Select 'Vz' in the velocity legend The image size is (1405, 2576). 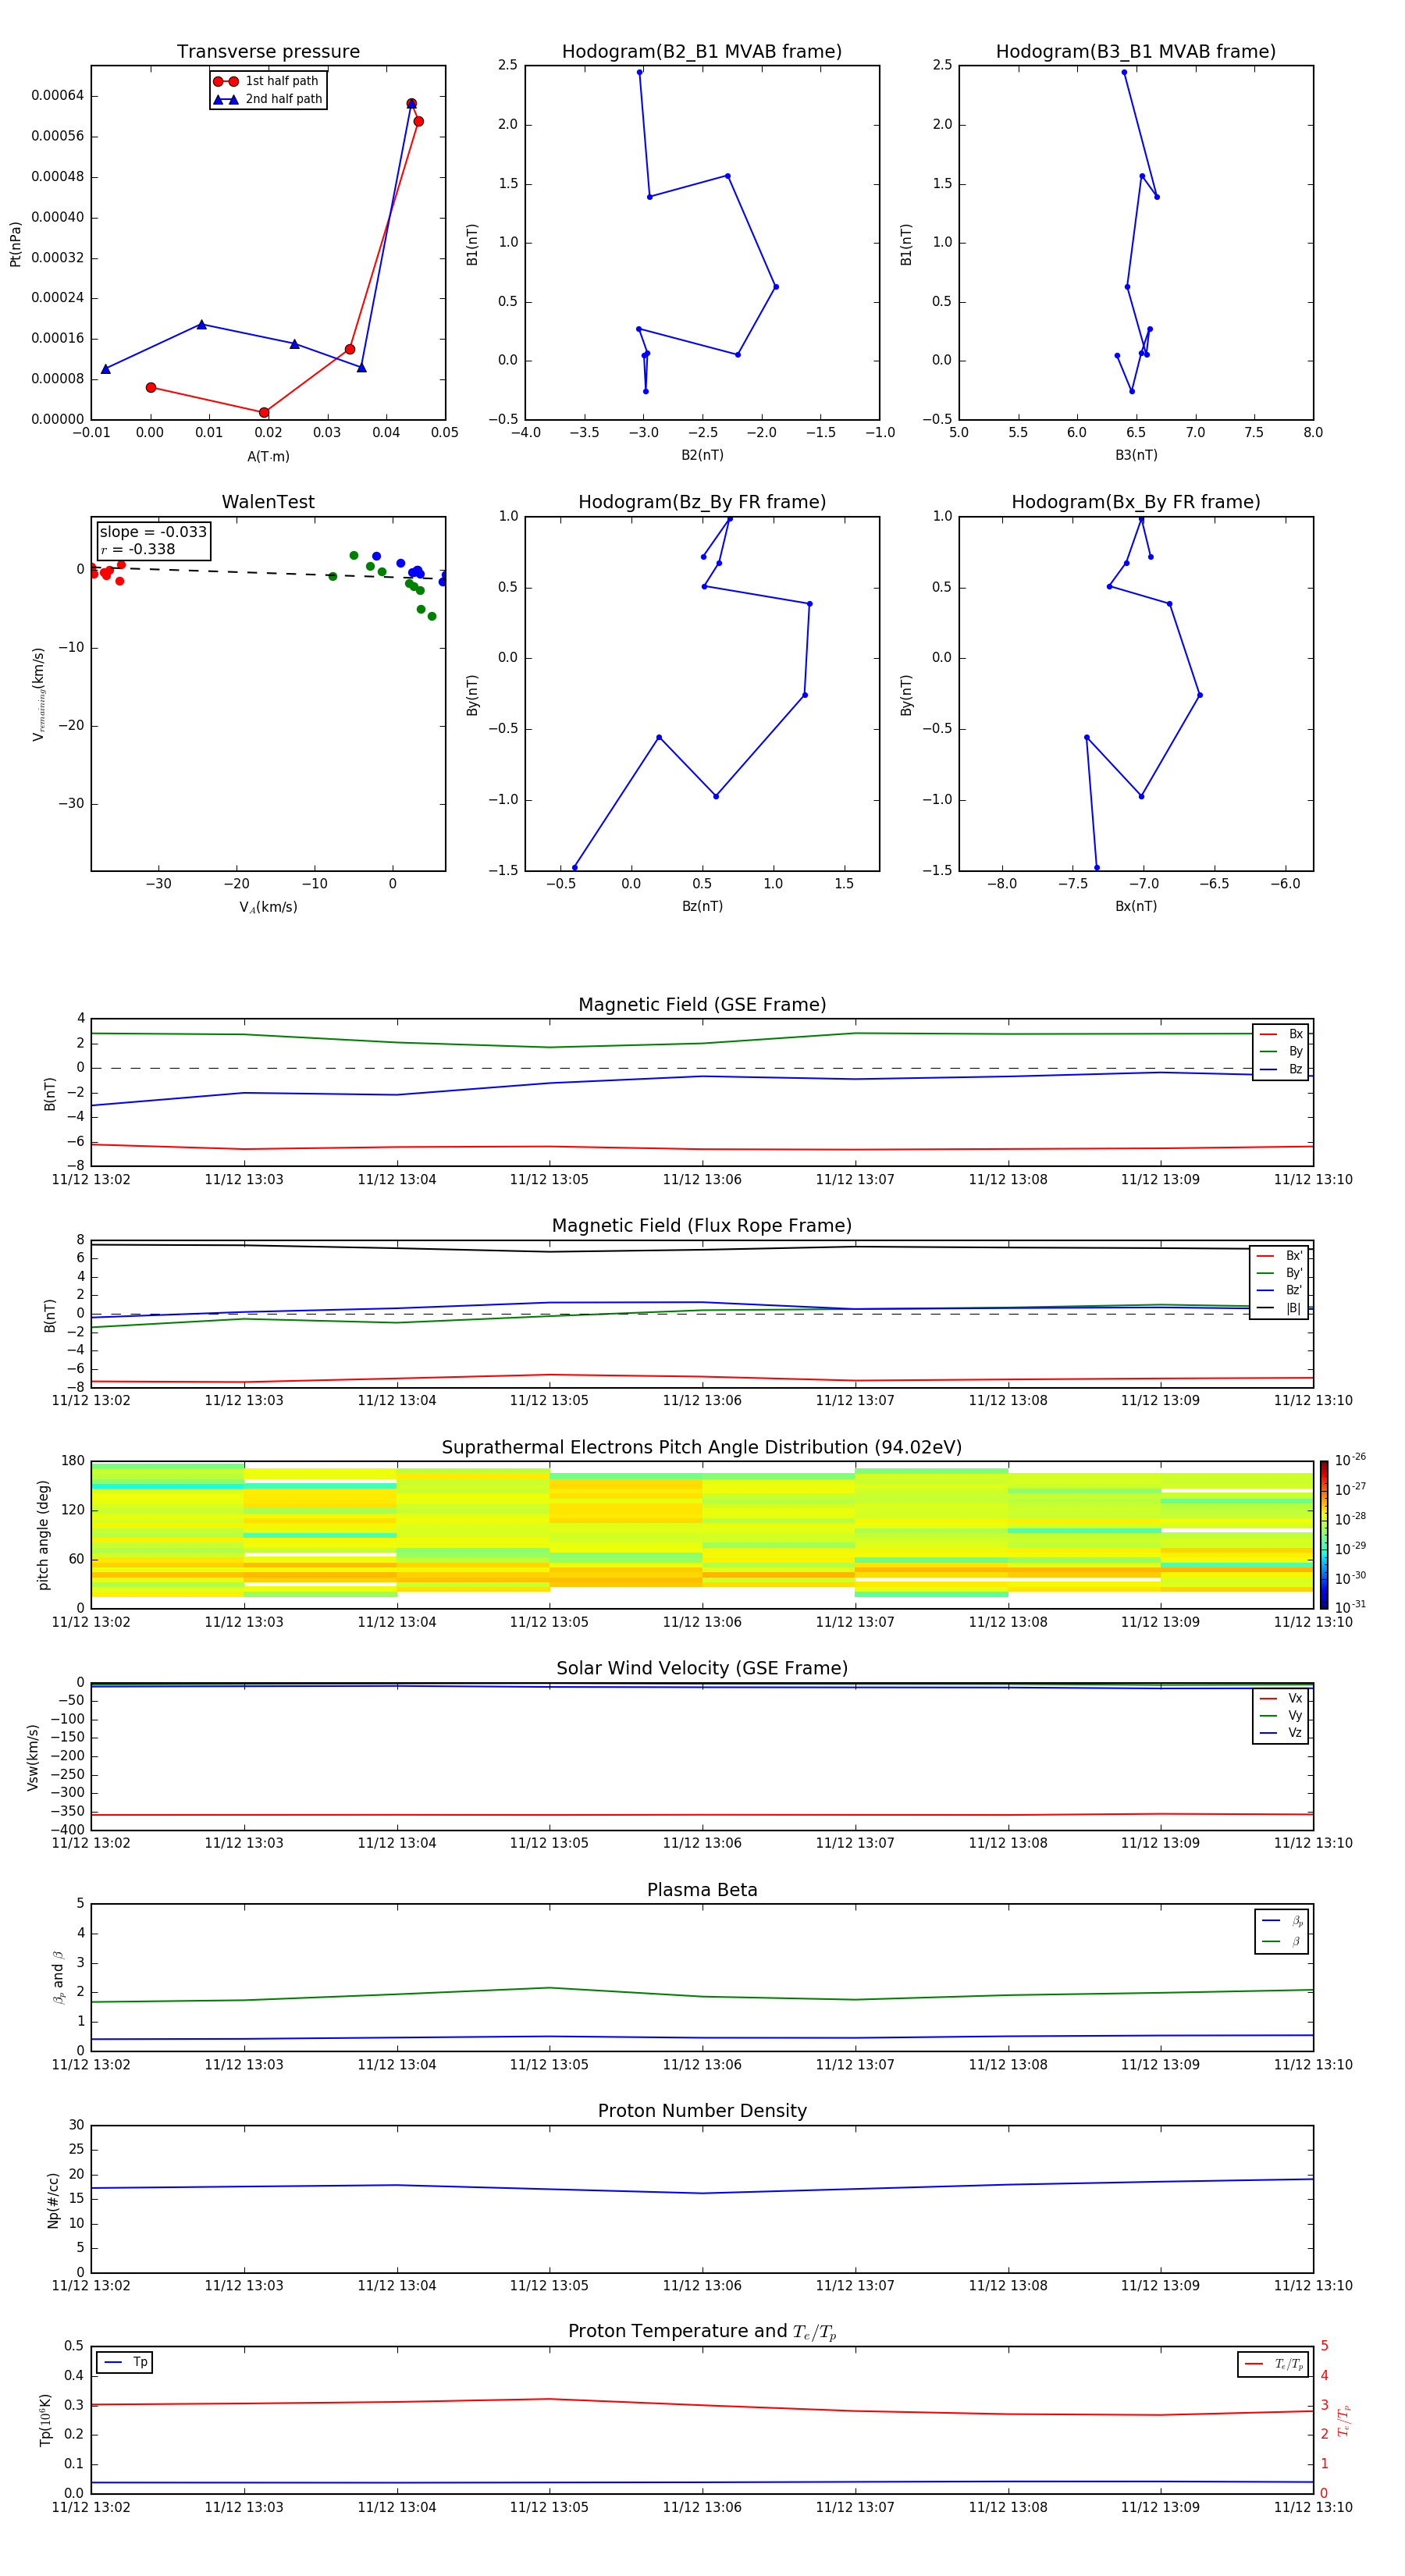click(1281, 1733)
